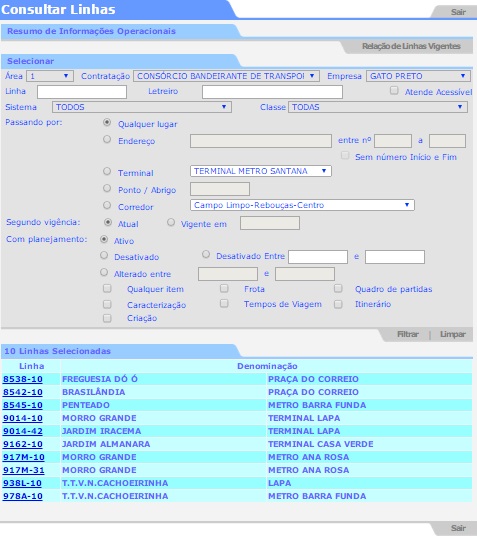This screenshot has height=539, width=477.
Task: Expand the Corredor dropdown list
Action: coord(302,205)
